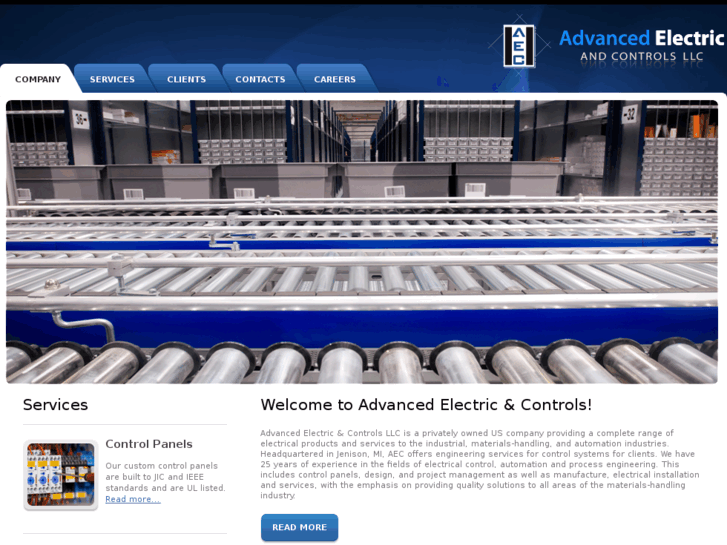Click the conveyor warehouse banner image

pyautogui.click(x=362, y=242)
